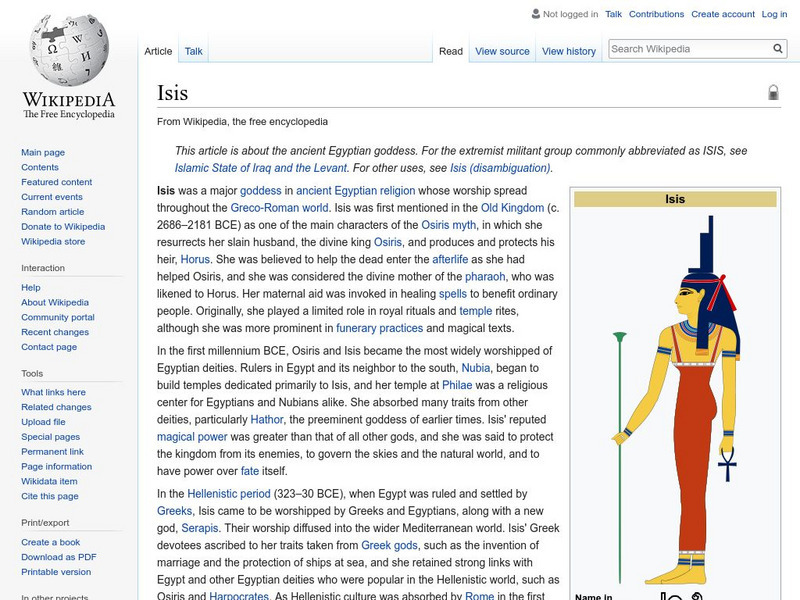Load a Random article
Screen dimensions: 800x600
point(53,211)
